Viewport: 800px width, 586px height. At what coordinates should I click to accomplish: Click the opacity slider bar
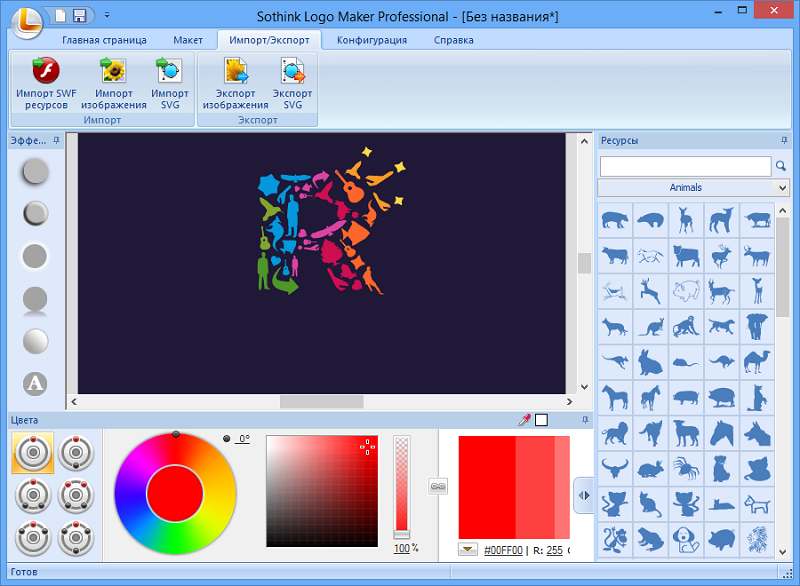(402, 487)
